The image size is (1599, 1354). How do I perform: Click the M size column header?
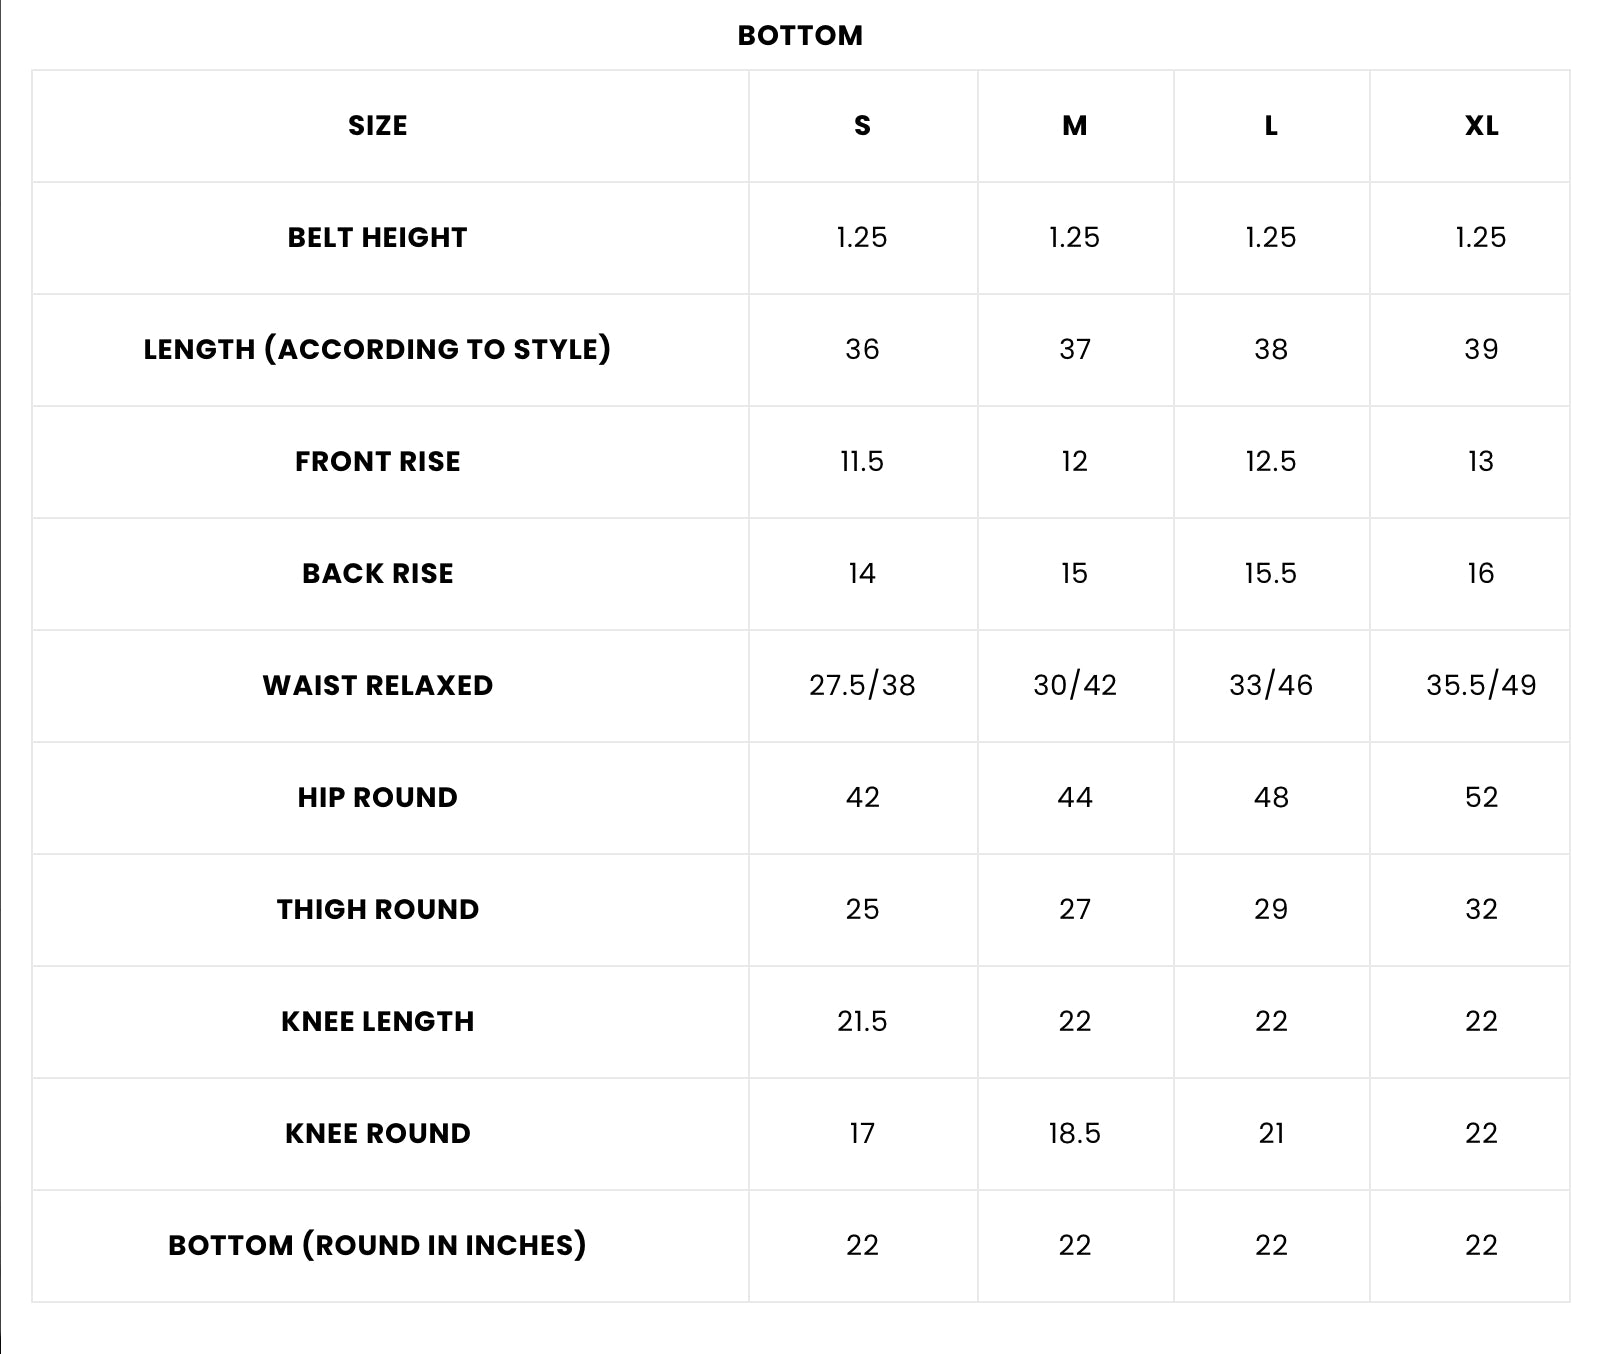[x=1074, y=125]
